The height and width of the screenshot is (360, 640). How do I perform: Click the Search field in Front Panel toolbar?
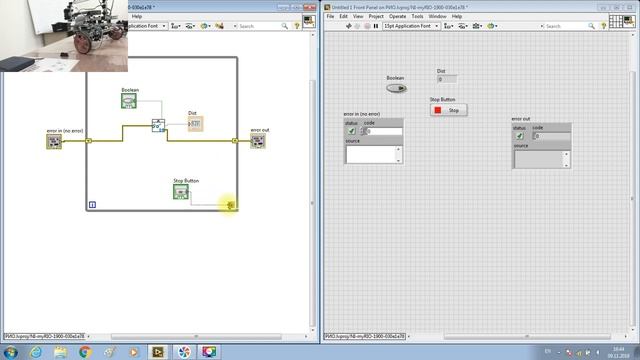tap(564, 26)
